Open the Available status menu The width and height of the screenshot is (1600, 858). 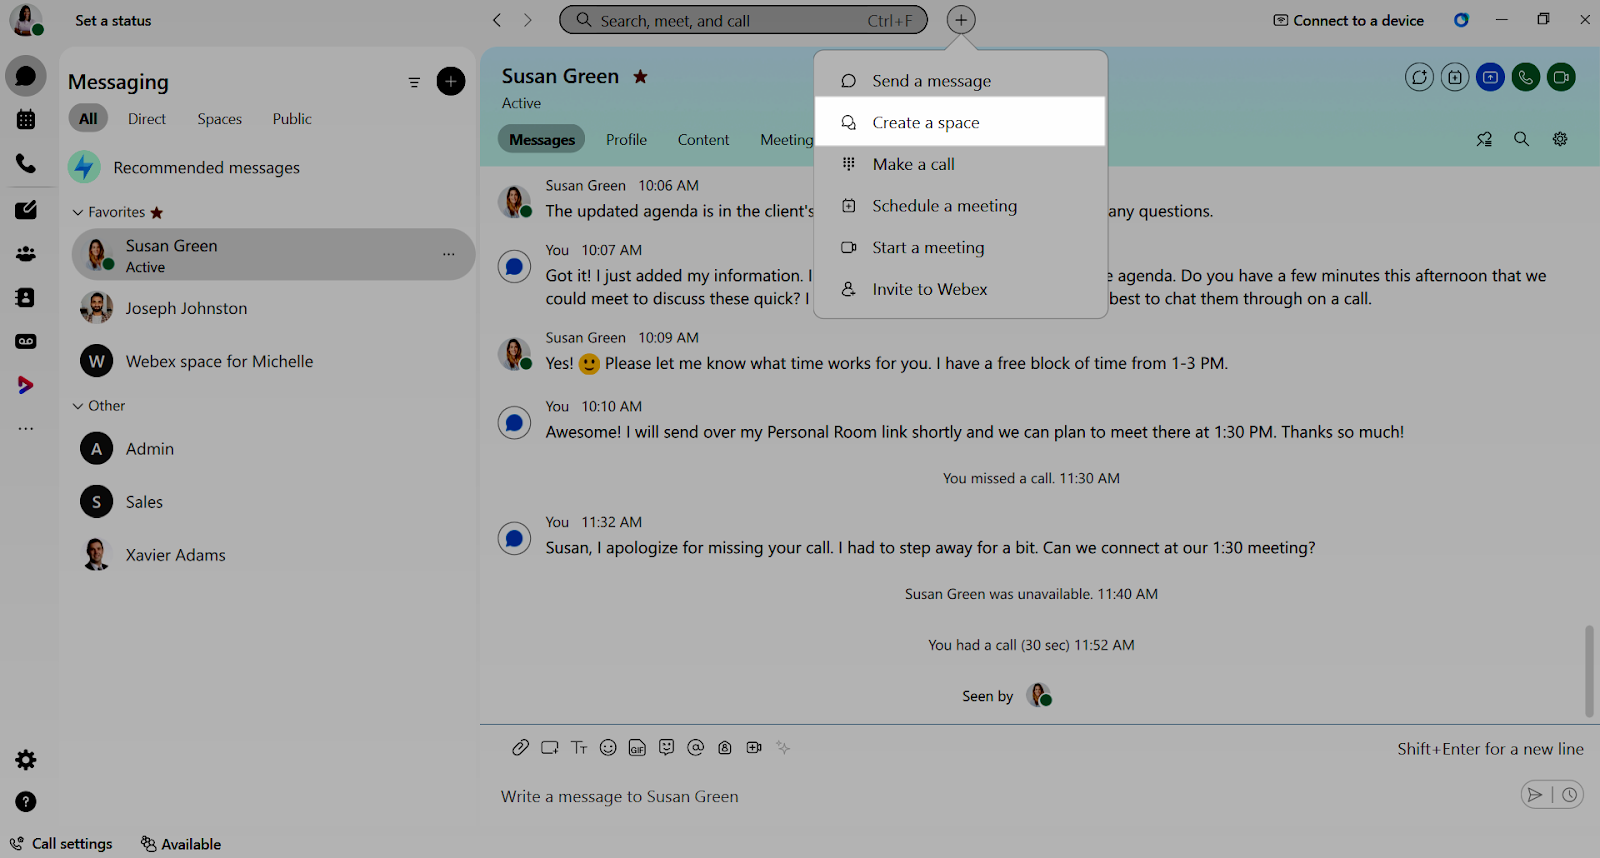pyautogui.click(x=181, y=844)
